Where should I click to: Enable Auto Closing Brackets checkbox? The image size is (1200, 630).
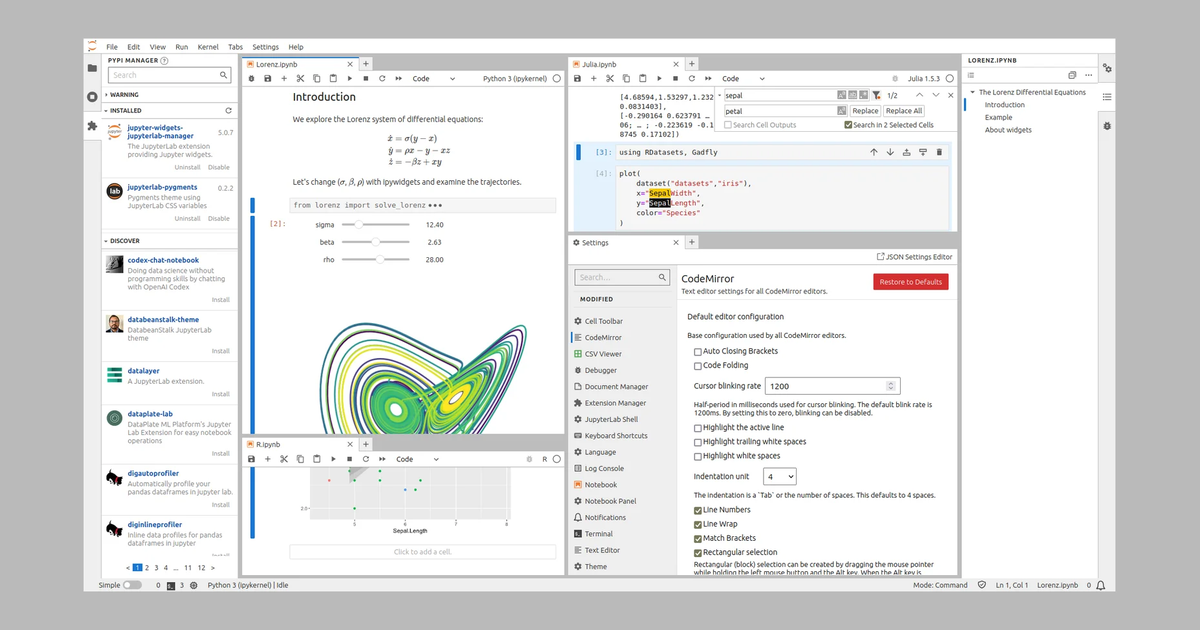[x=698, y=352]
